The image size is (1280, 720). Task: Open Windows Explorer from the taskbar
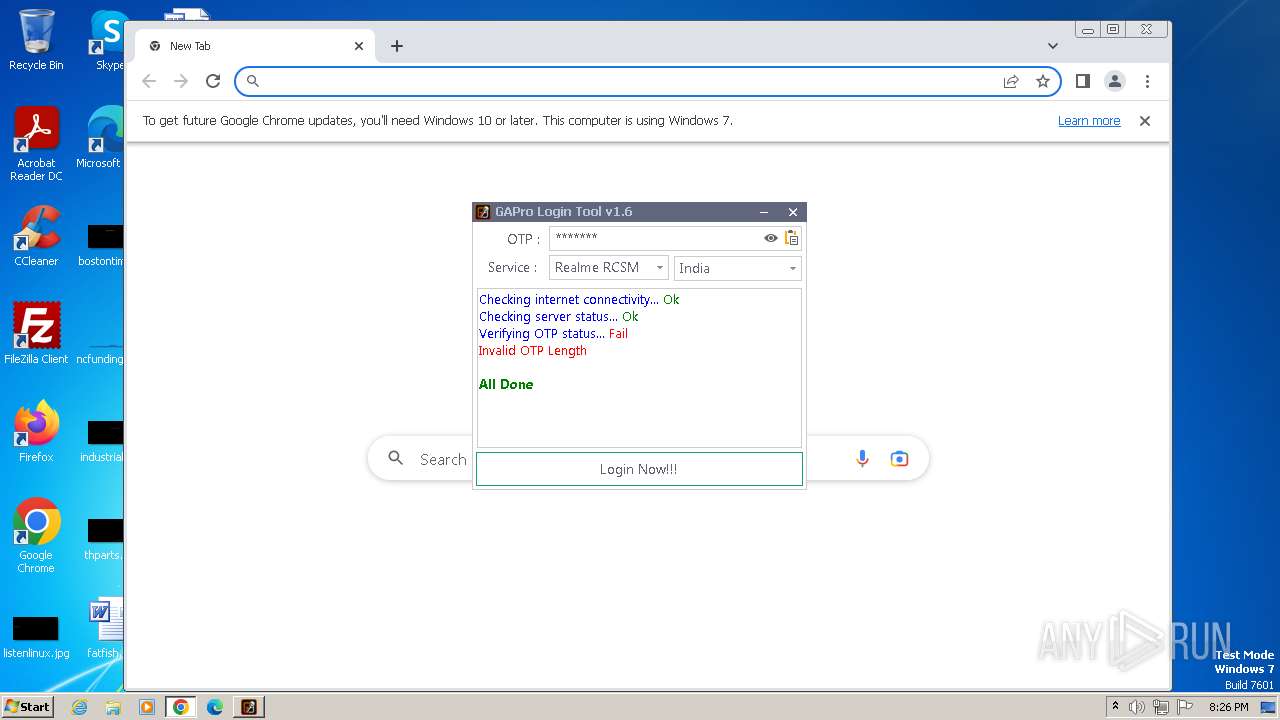pos(113,707)
